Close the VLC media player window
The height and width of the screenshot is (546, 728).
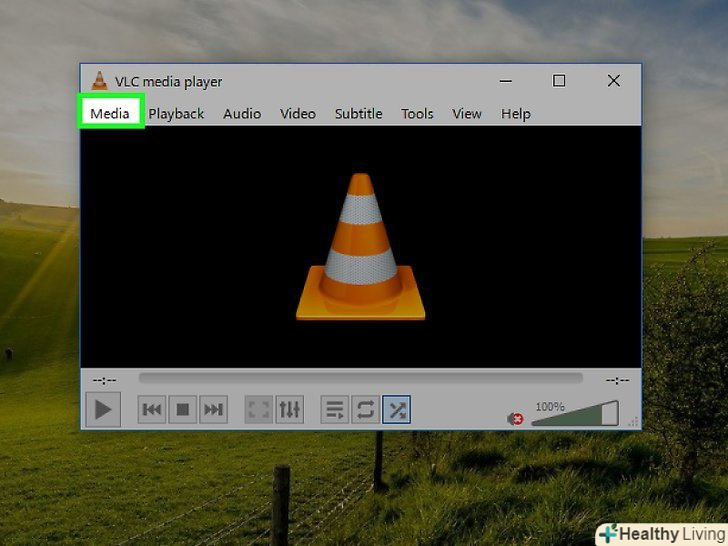pos(614,81)
